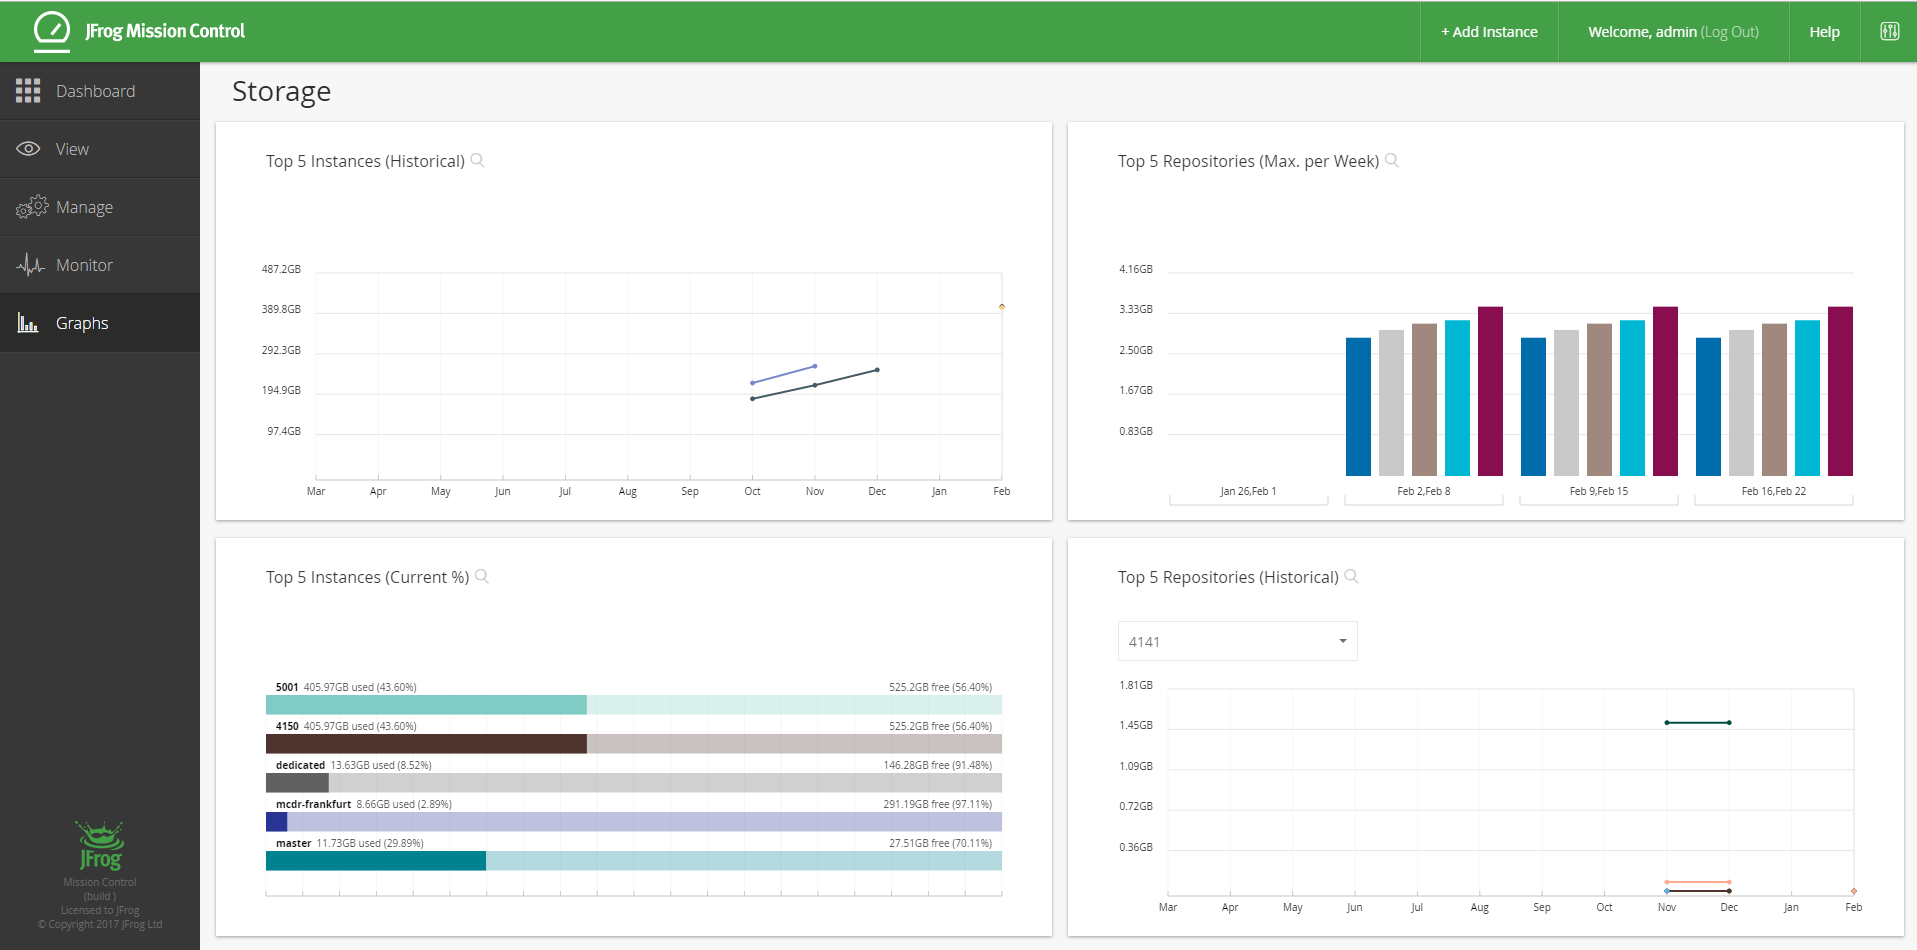
Task: Click the Dashboard grid icon
Action: 28,91
